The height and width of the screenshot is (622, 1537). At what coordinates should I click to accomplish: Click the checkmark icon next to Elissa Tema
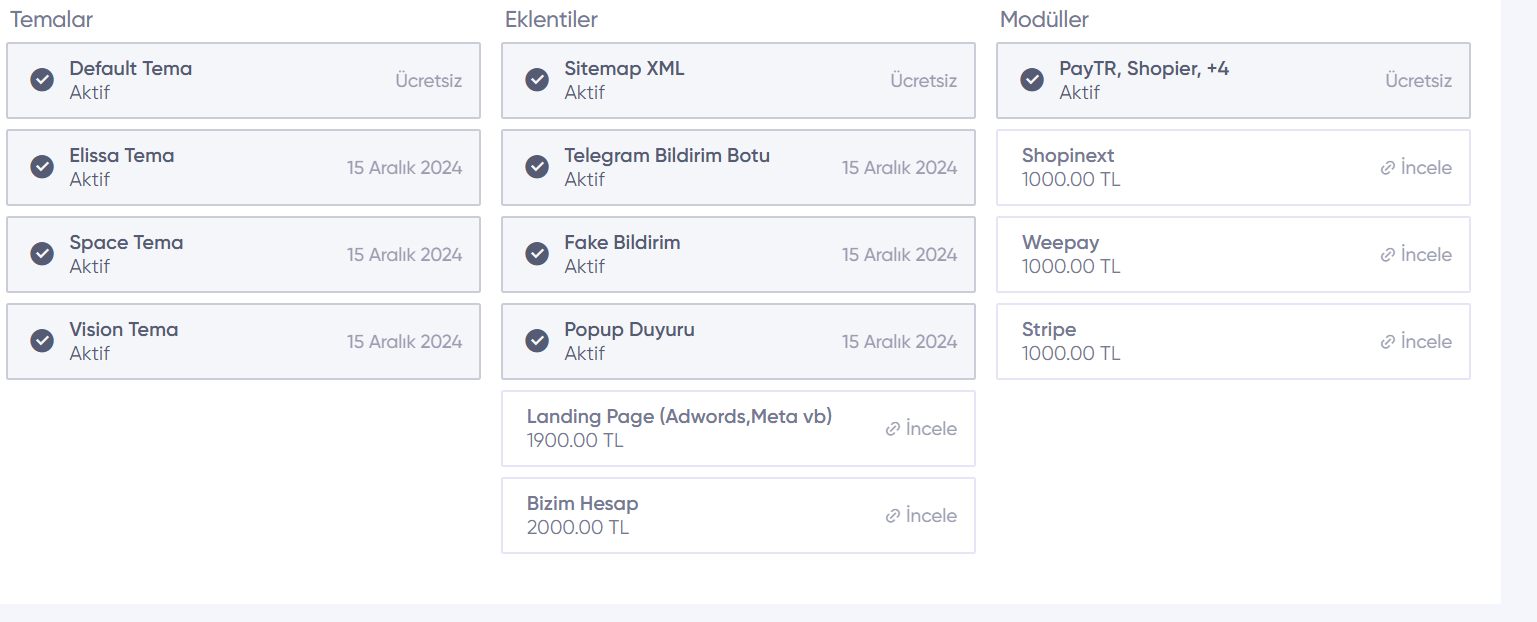point(42,167)
